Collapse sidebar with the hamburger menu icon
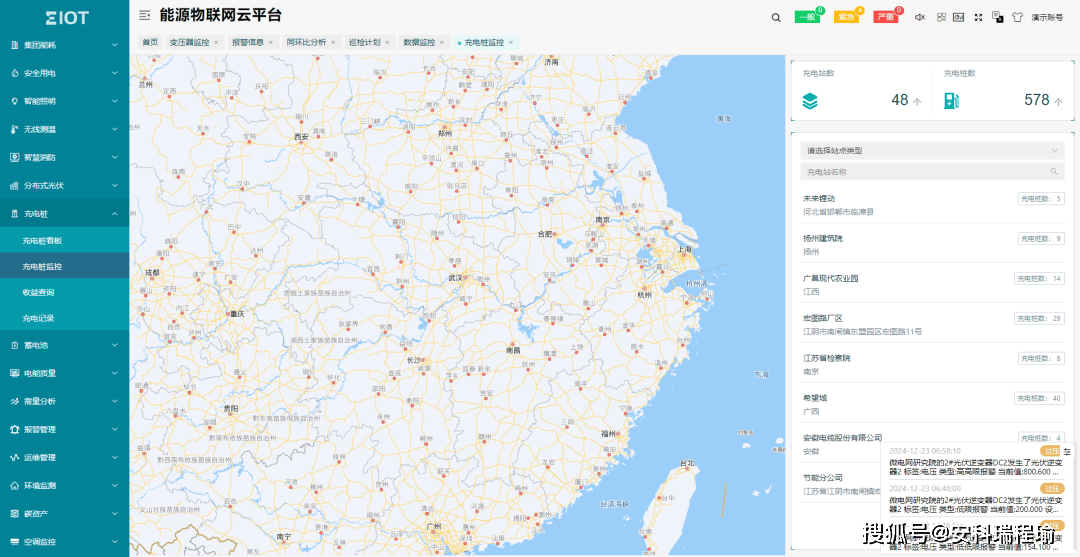 click(145, 15)
